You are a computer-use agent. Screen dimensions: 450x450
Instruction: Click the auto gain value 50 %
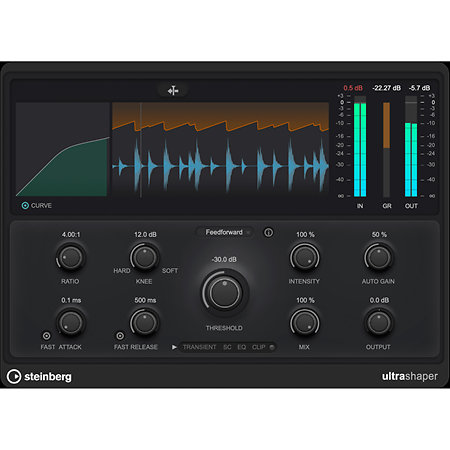coord(379,235)
